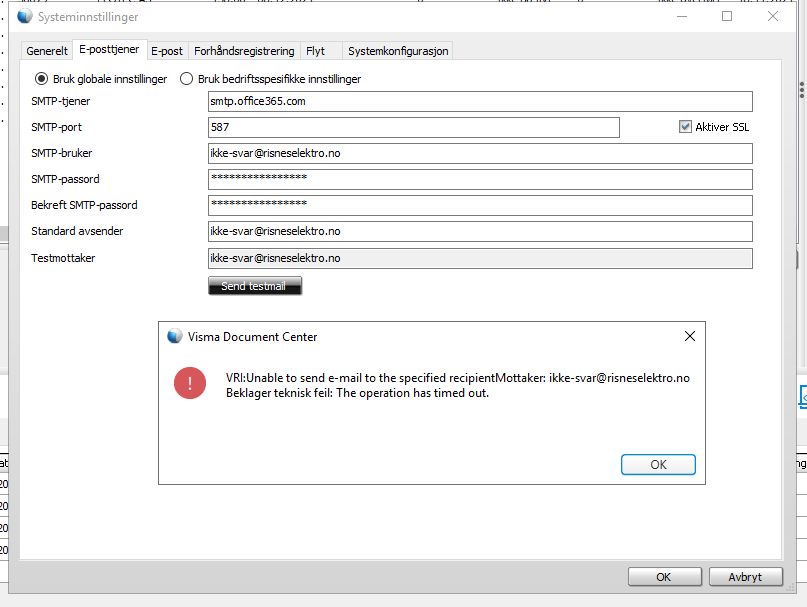Select Bruk globale innstillinger radio button
The height and width of the screenshot is (607, 807).
click(x=41, y=79)
